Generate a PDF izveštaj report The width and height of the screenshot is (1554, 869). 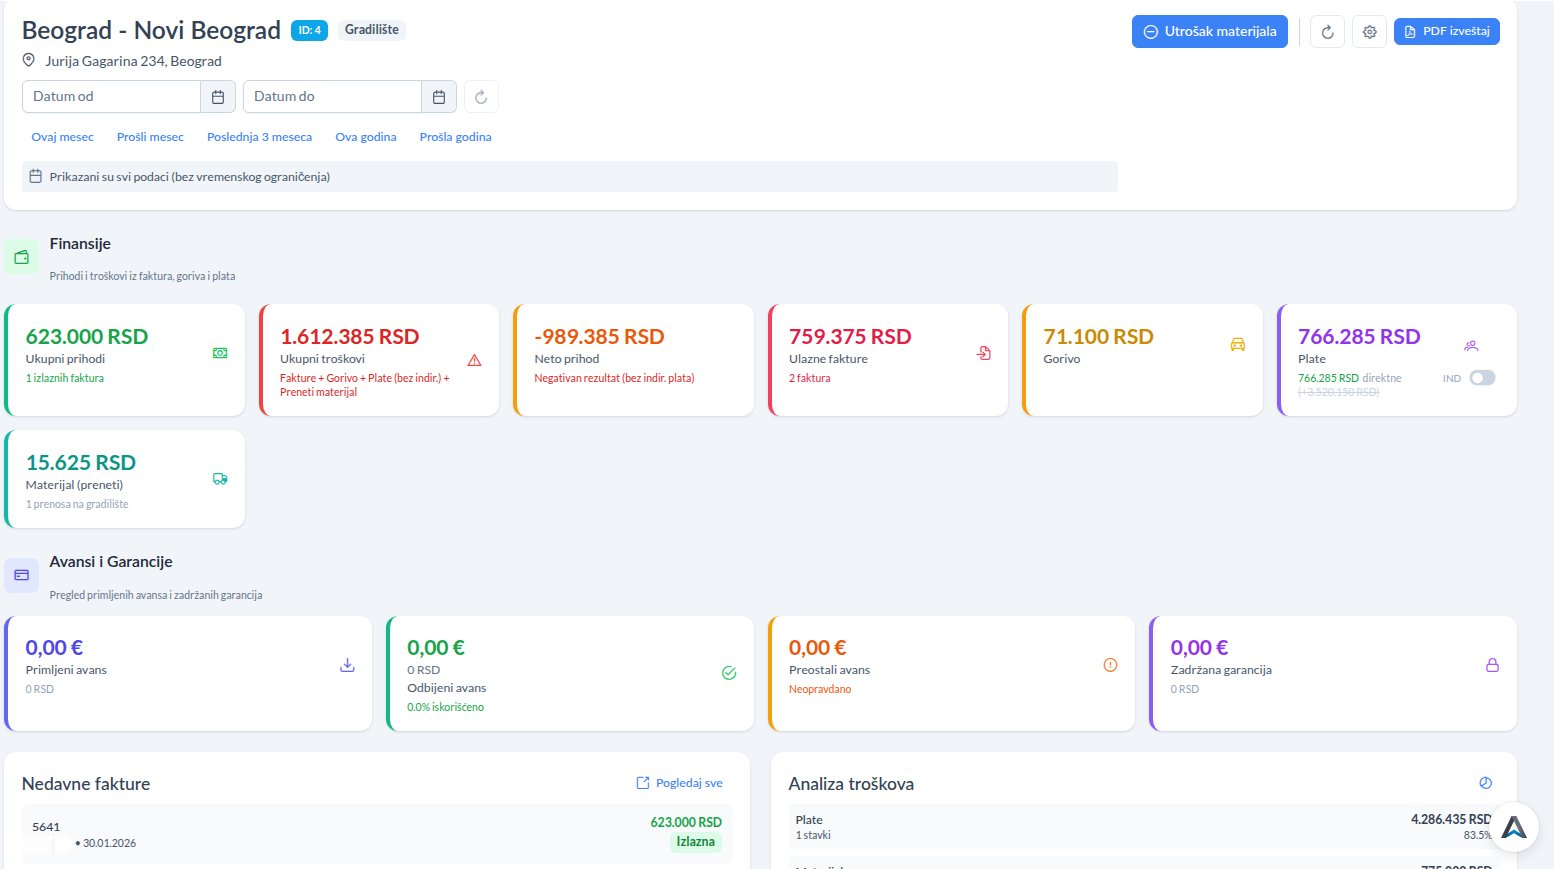tap(1447, 31)
